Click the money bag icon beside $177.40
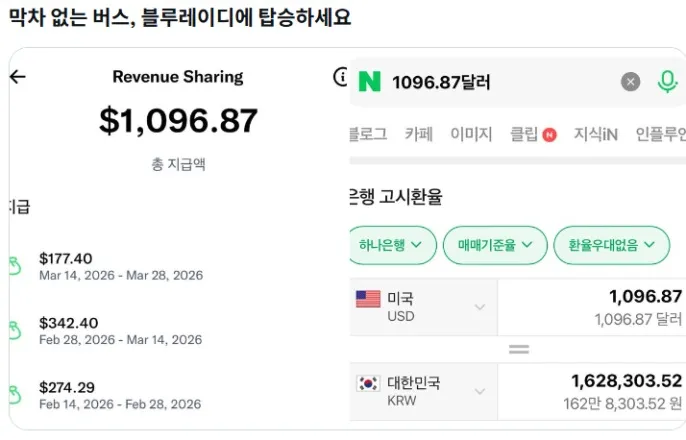The height and width of the screenshot is (440, 686). (14, 266)
